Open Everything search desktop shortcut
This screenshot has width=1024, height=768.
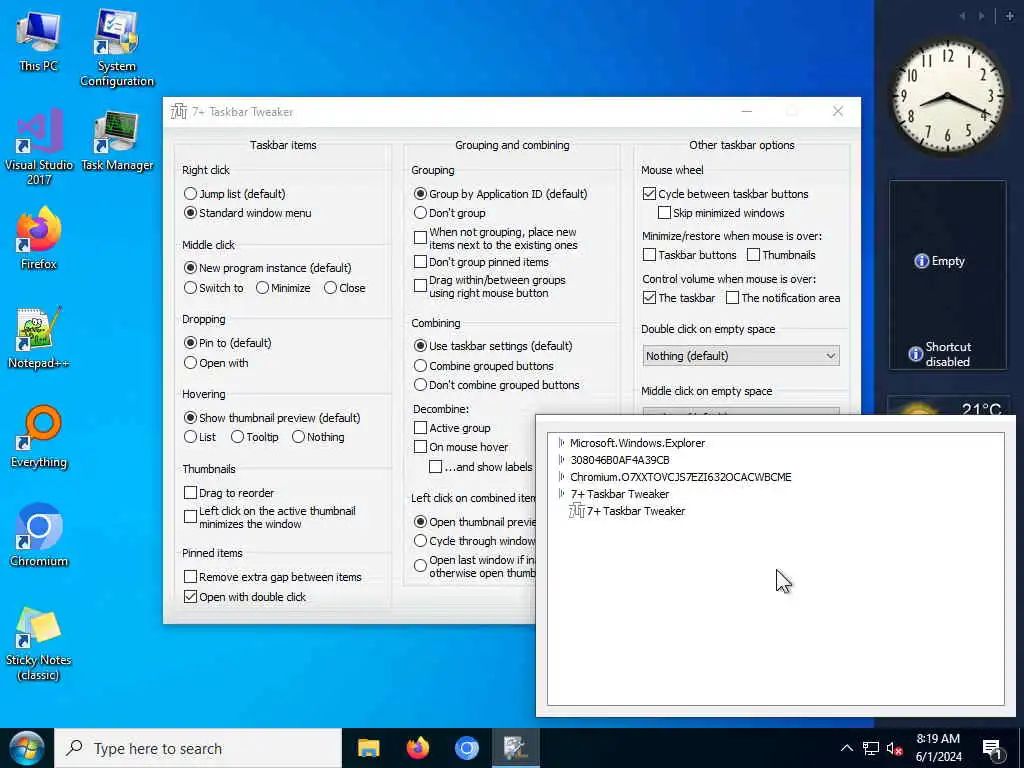click(39, 437)
